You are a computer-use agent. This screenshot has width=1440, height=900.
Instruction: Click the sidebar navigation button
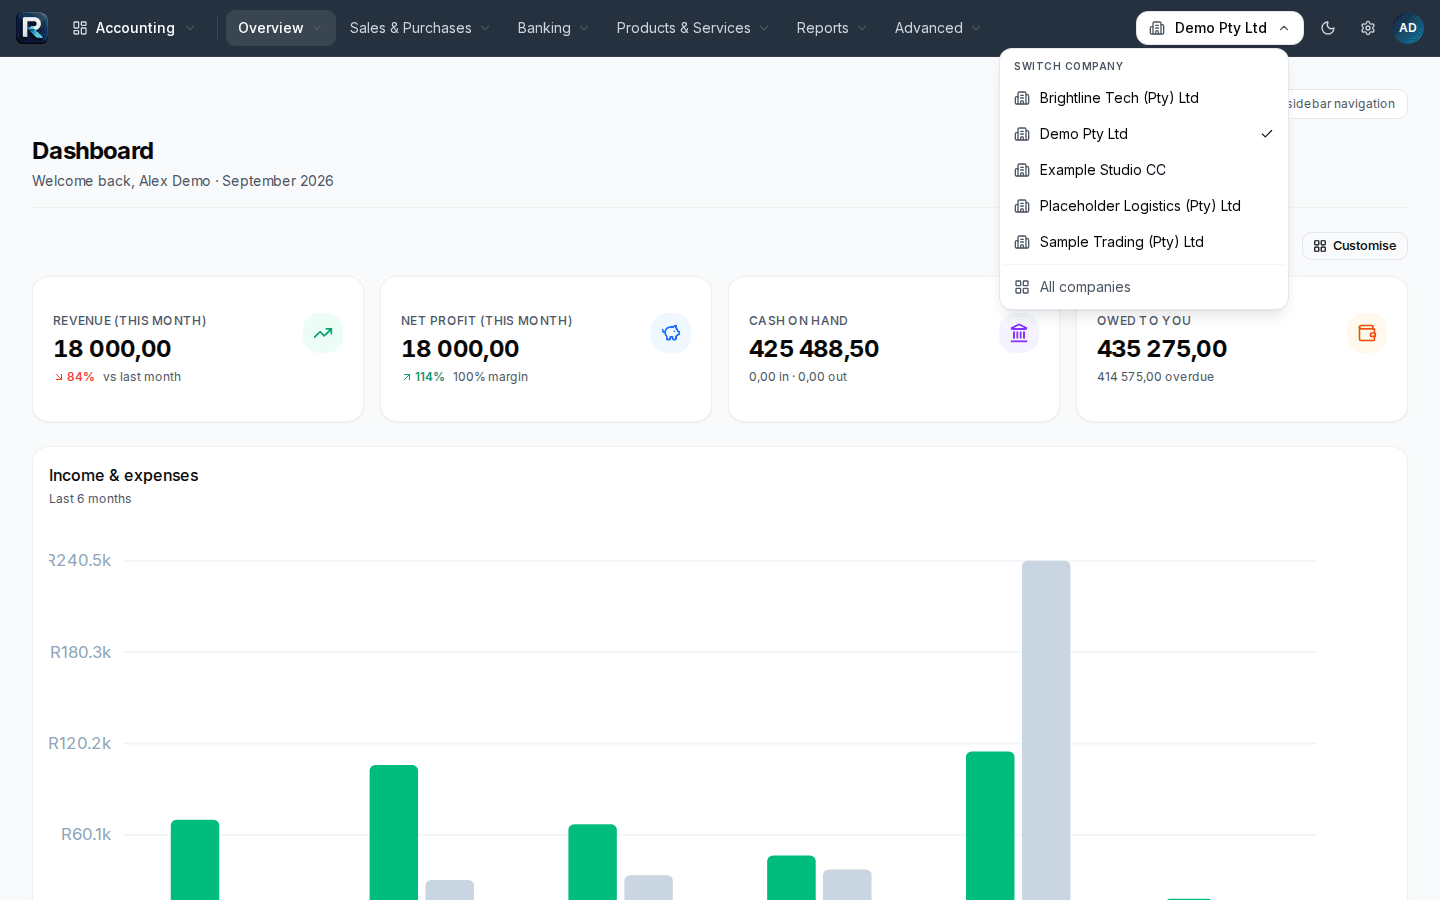[1347, 104]
